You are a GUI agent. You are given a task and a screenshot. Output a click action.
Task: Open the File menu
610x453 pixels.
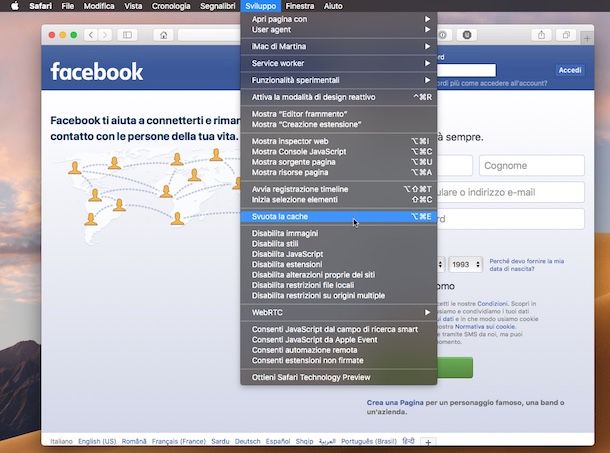click(x=67, y=6)
